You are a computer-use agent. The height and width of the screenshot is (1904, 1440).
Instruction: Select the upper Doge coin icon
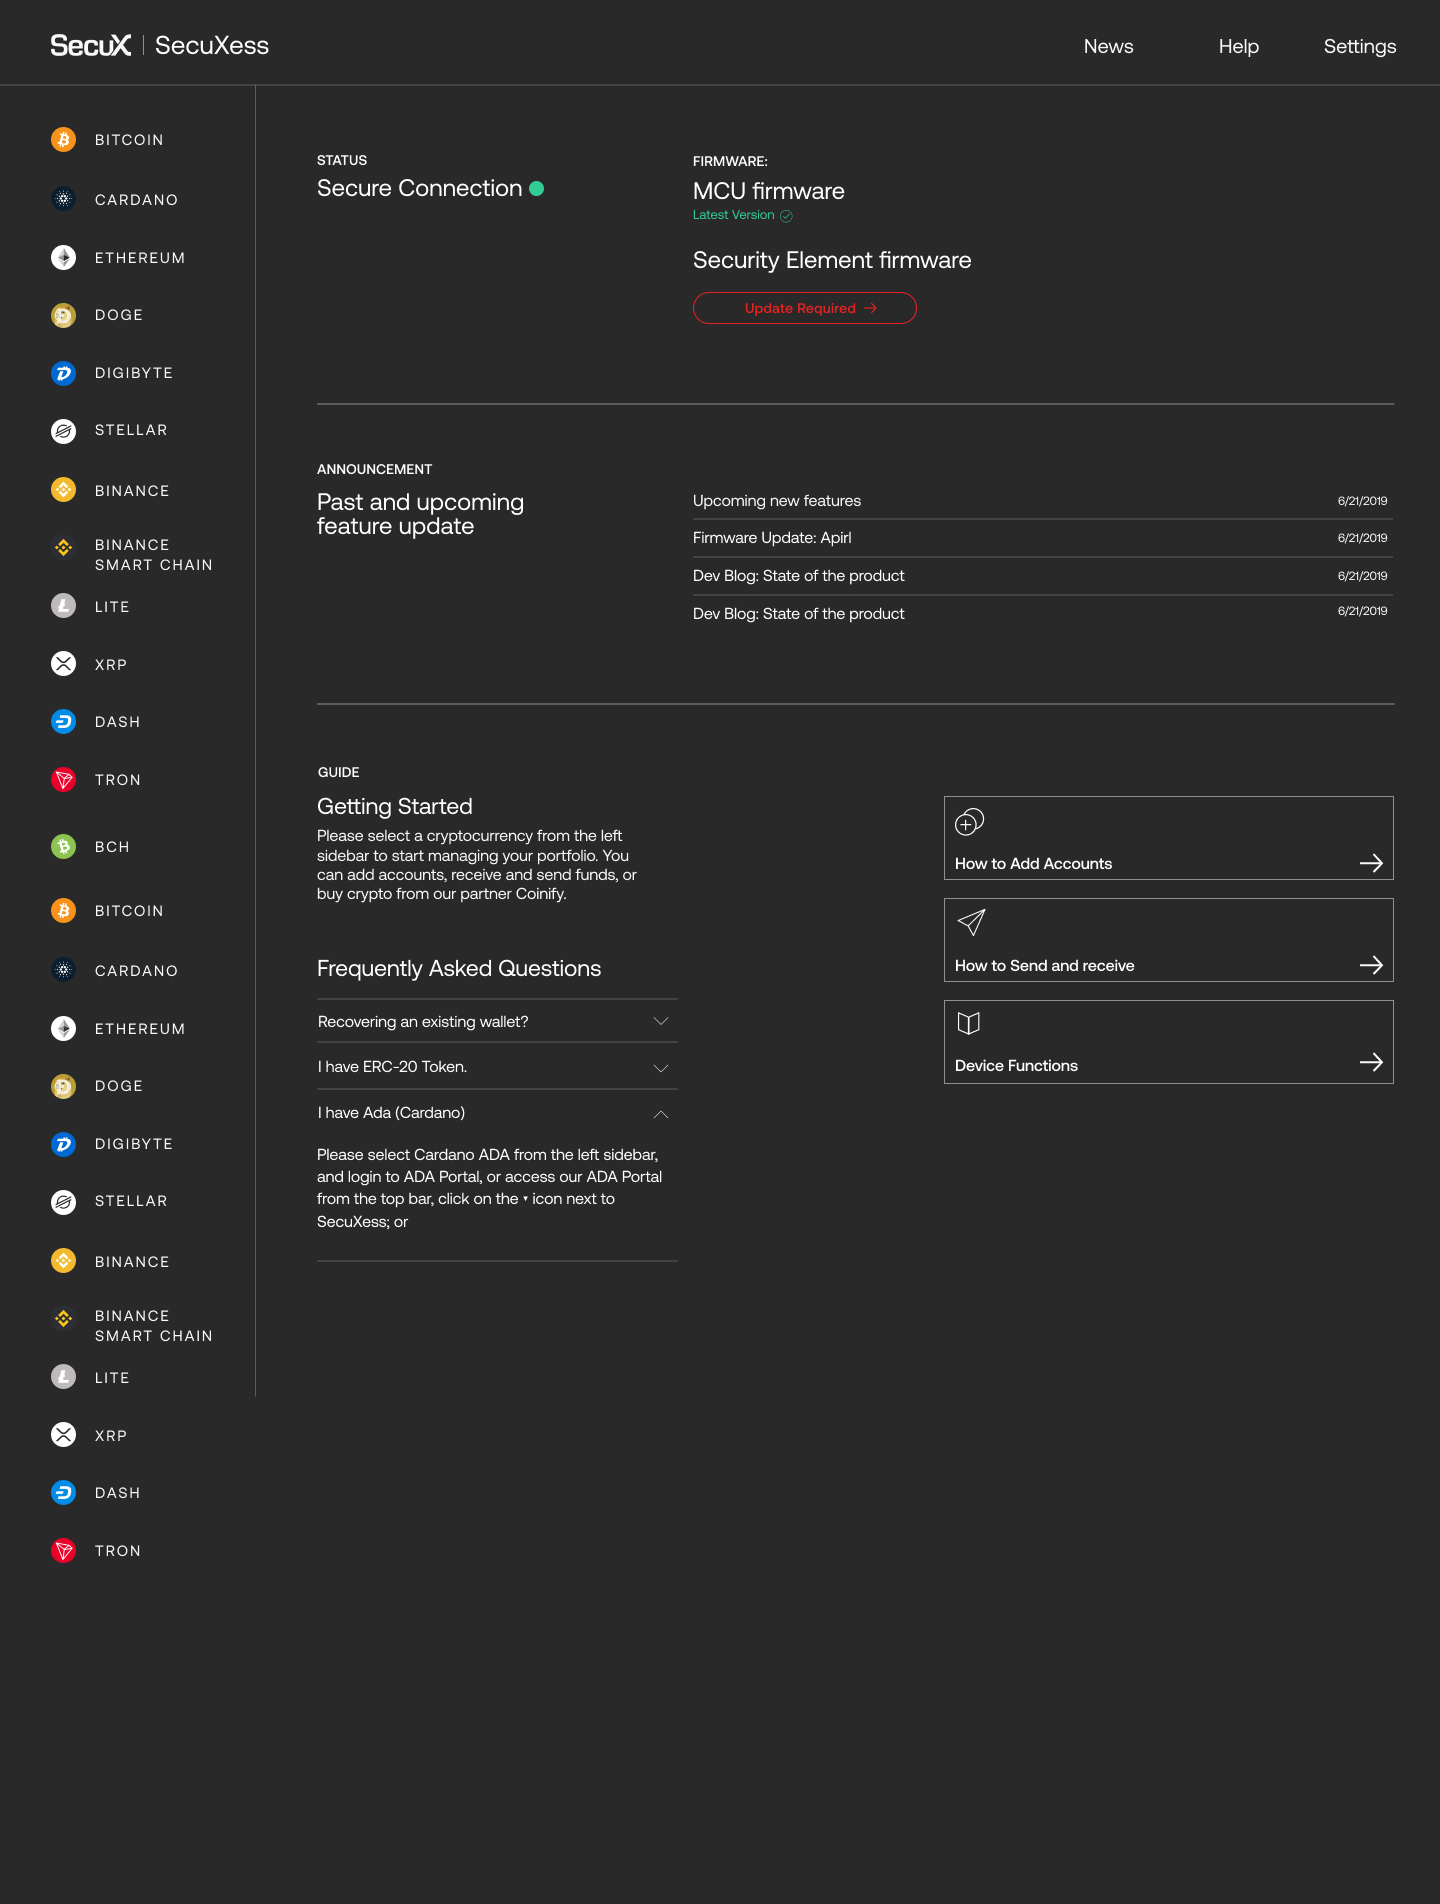63,315
